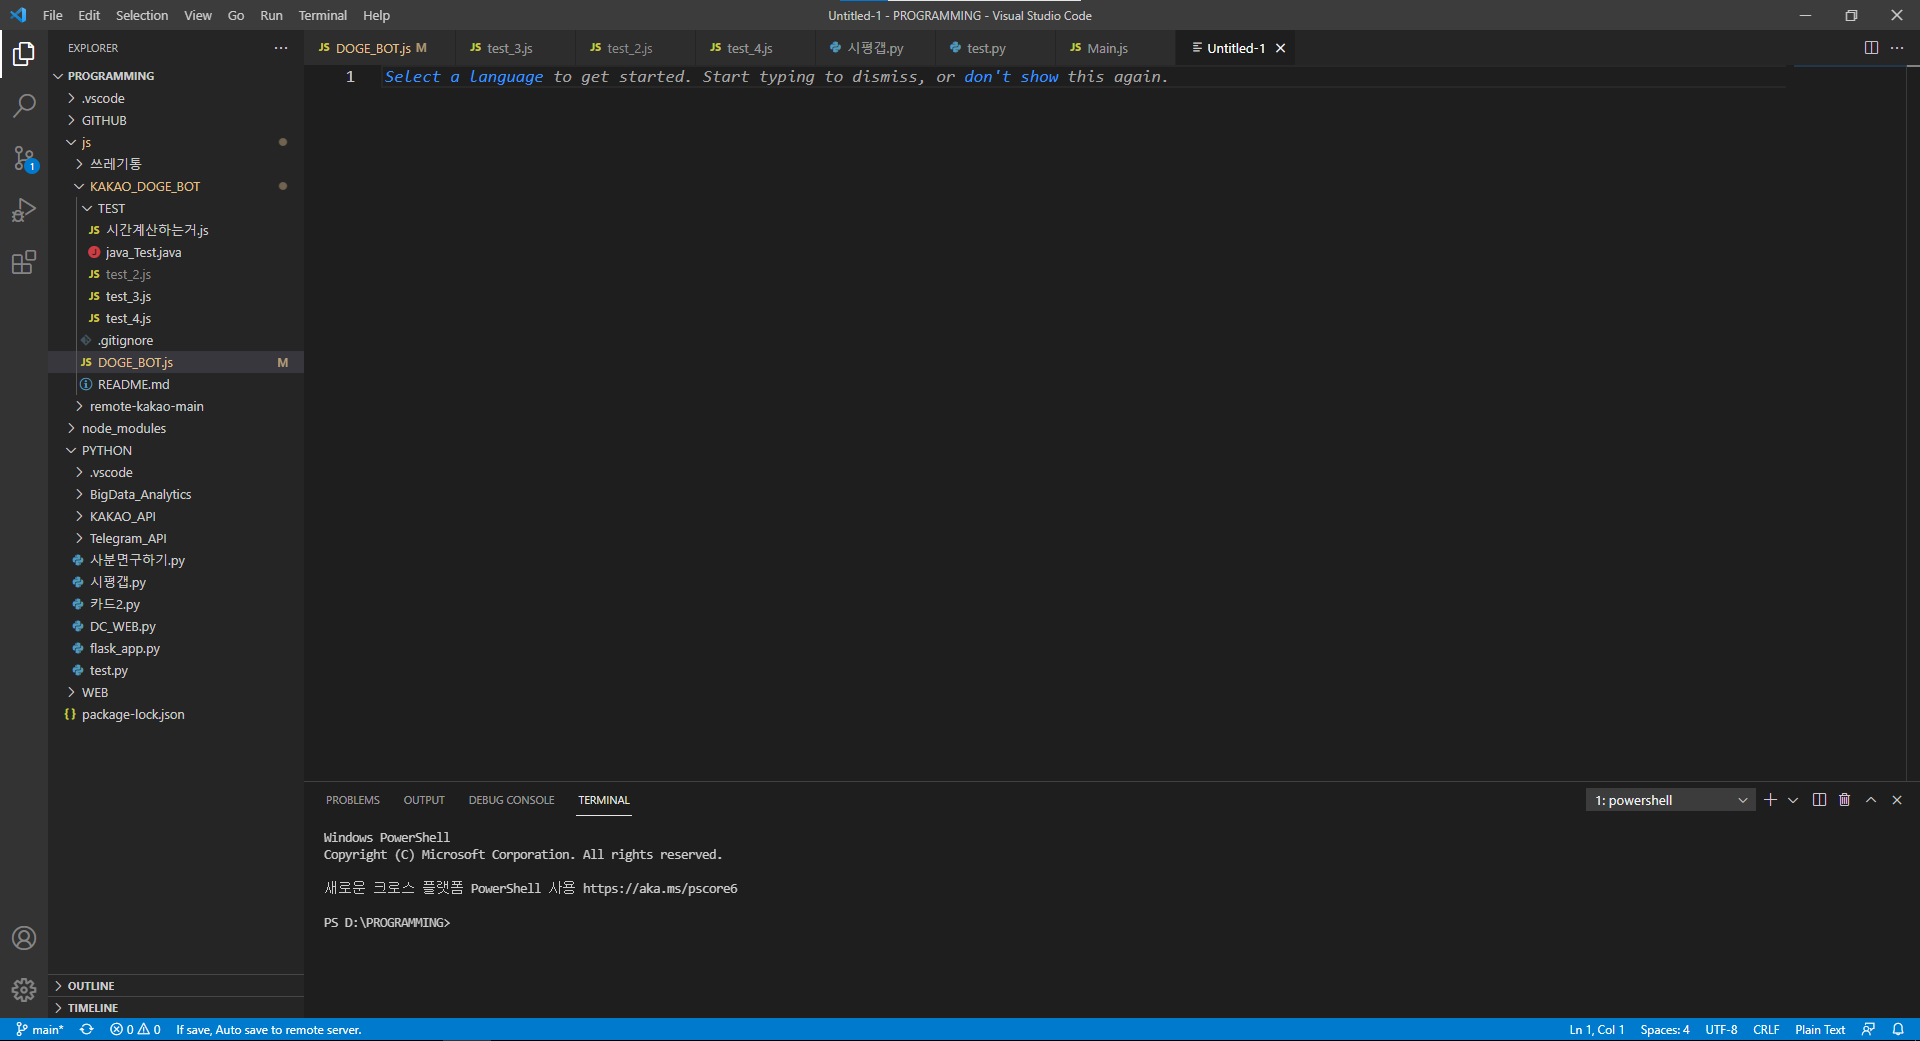The height and width of the screenshot is (1041, 1920).
Task: Create a new terminal with plus icon
Action: click(1770, 800)
